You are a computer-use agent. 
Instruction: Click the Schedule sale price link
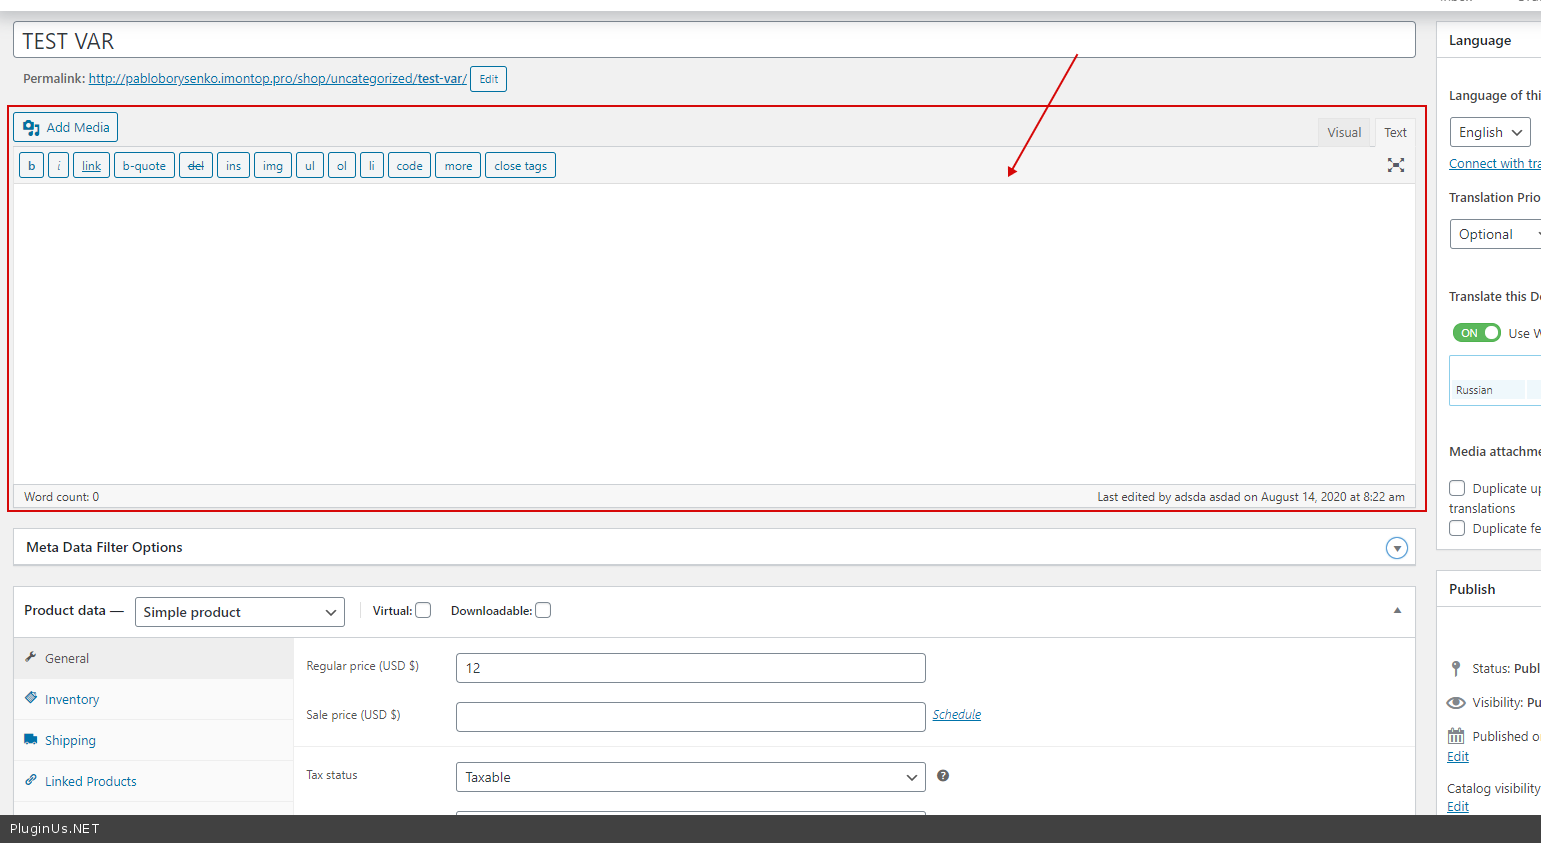pos(957,714)
